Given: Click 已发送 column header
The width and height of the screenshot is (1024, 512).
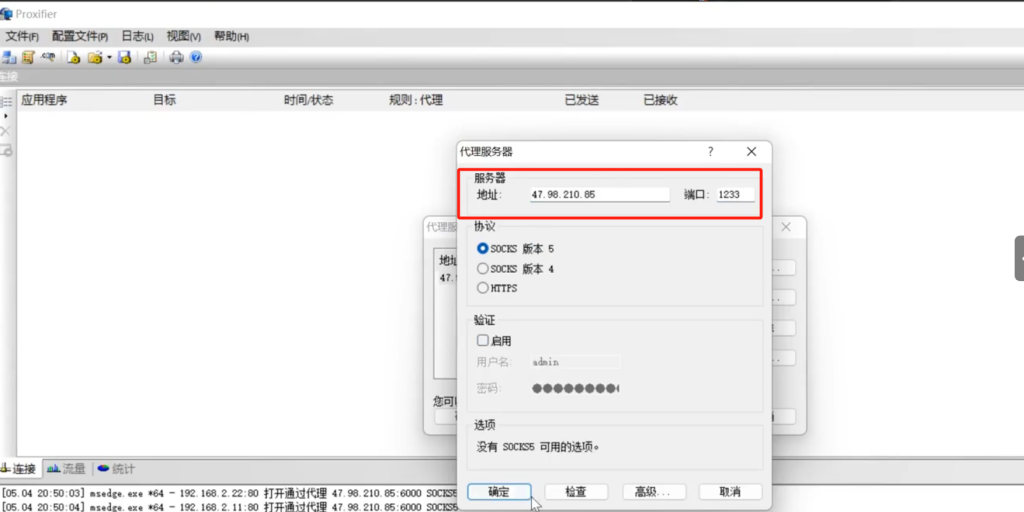Looking at the screenshot, I should (582, 101).
